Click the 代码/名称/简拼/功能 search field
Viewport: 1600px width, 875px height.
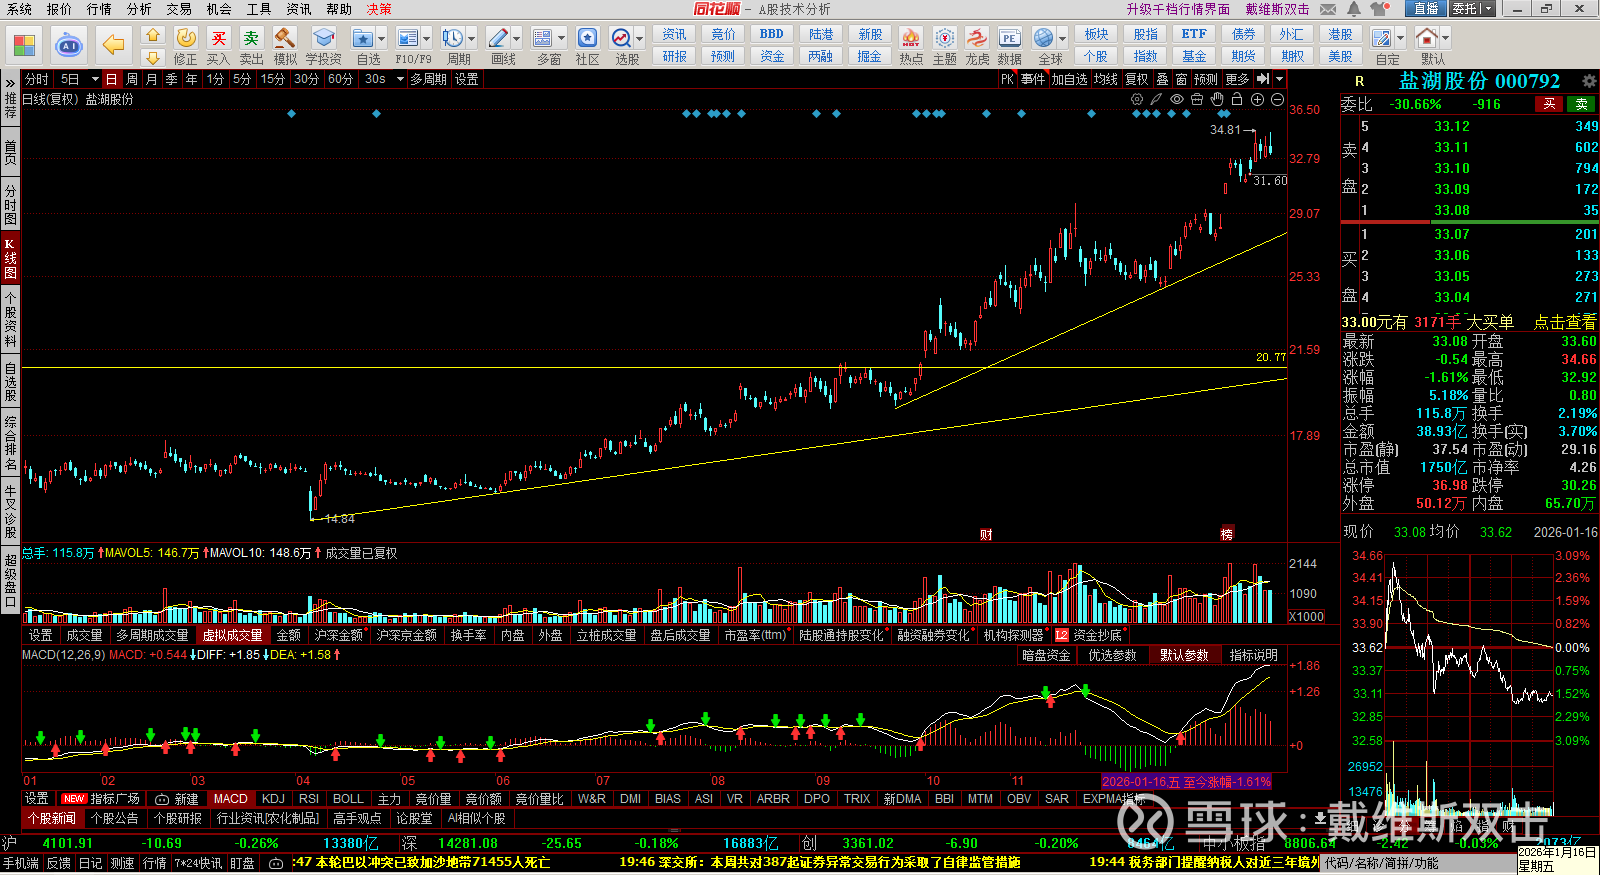coord(1418,863)
